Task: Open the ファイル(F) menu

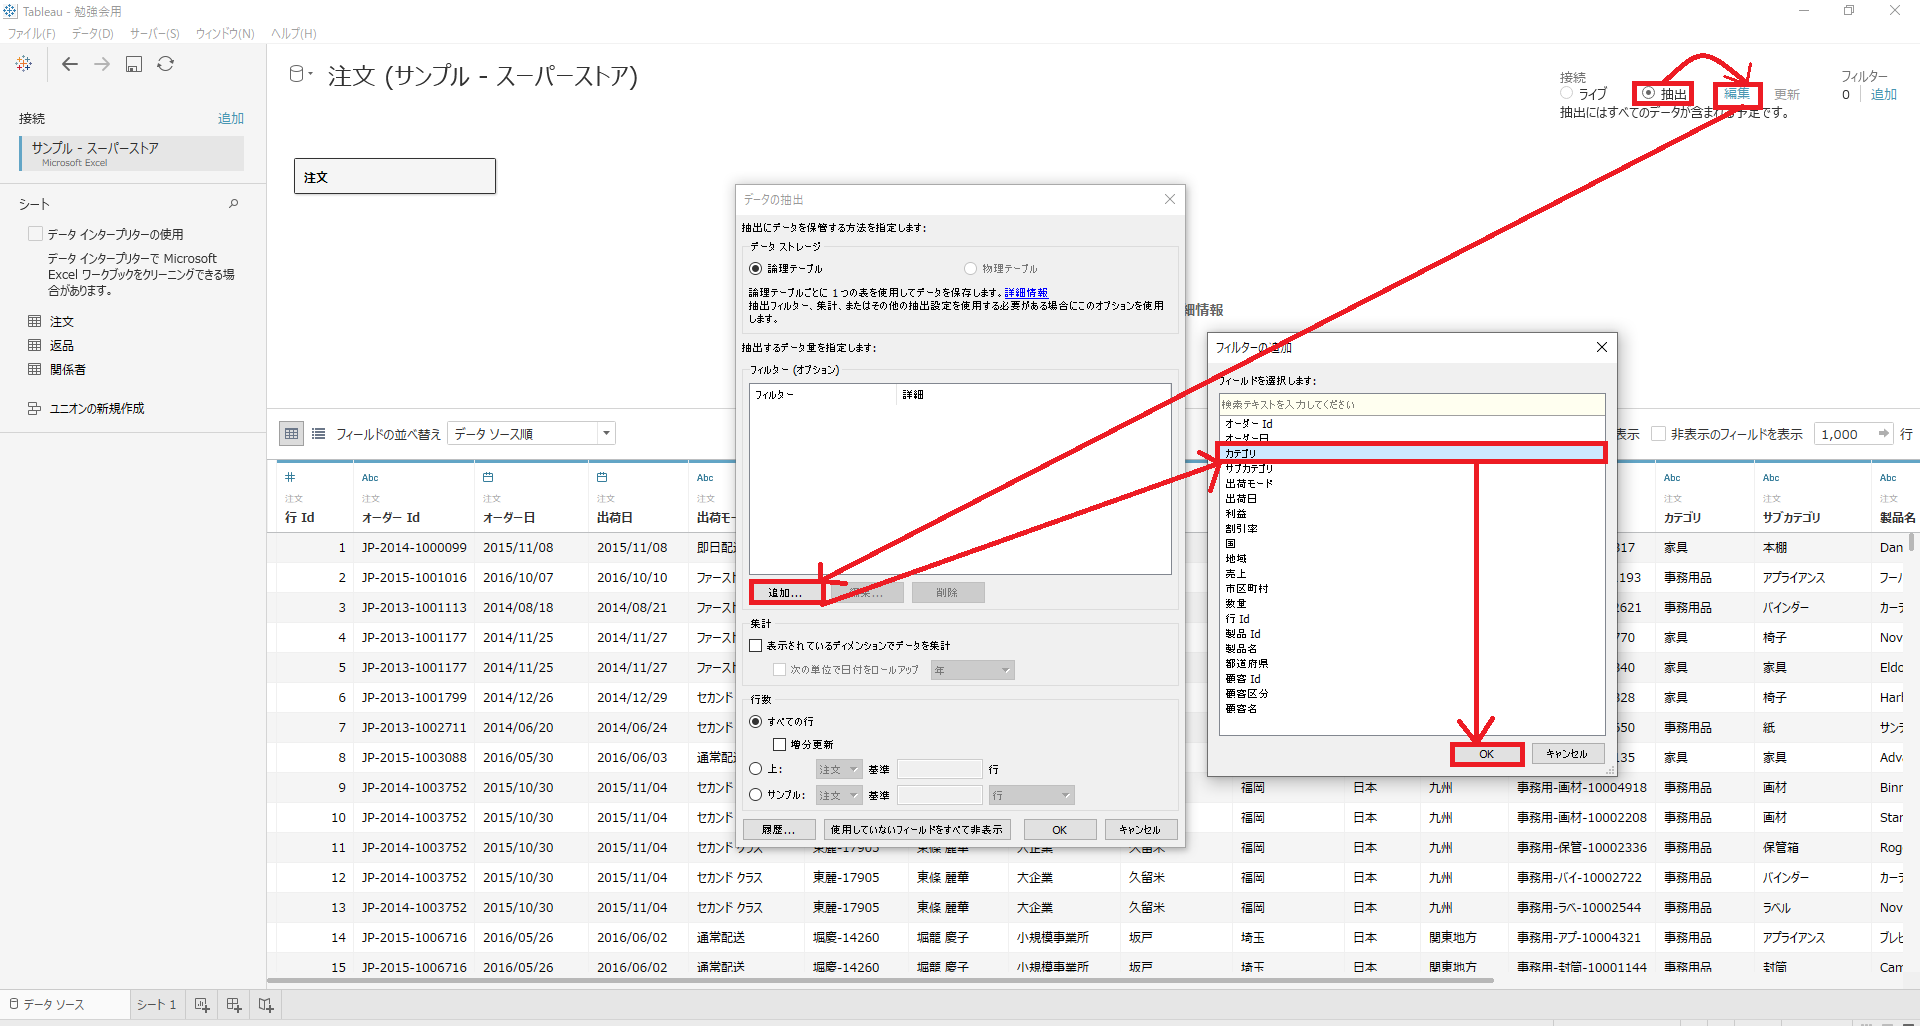Action: point(32,33)
